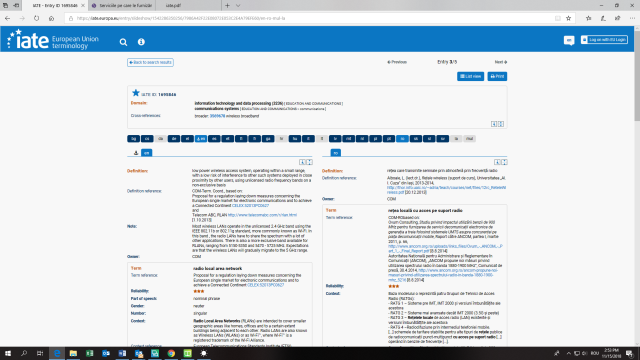Open the search magnifier in IATE header

click(x=123, y=42)
